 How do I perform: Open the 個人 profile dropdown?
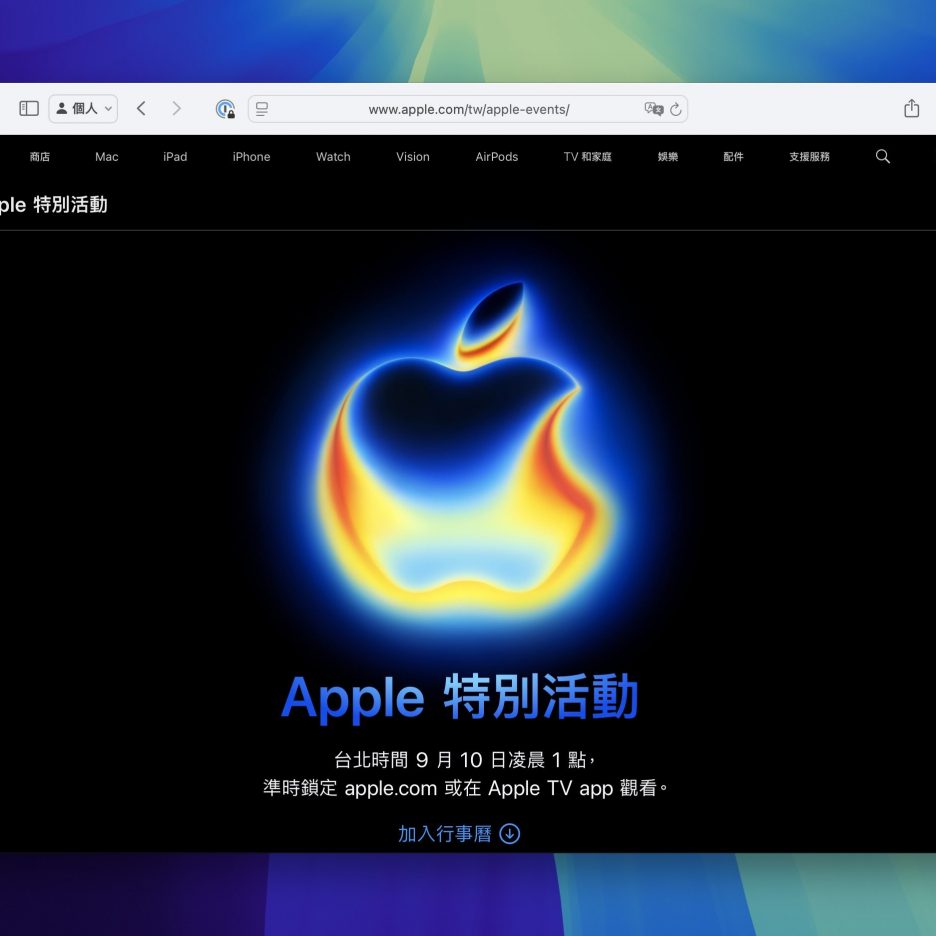coord(83,108)
